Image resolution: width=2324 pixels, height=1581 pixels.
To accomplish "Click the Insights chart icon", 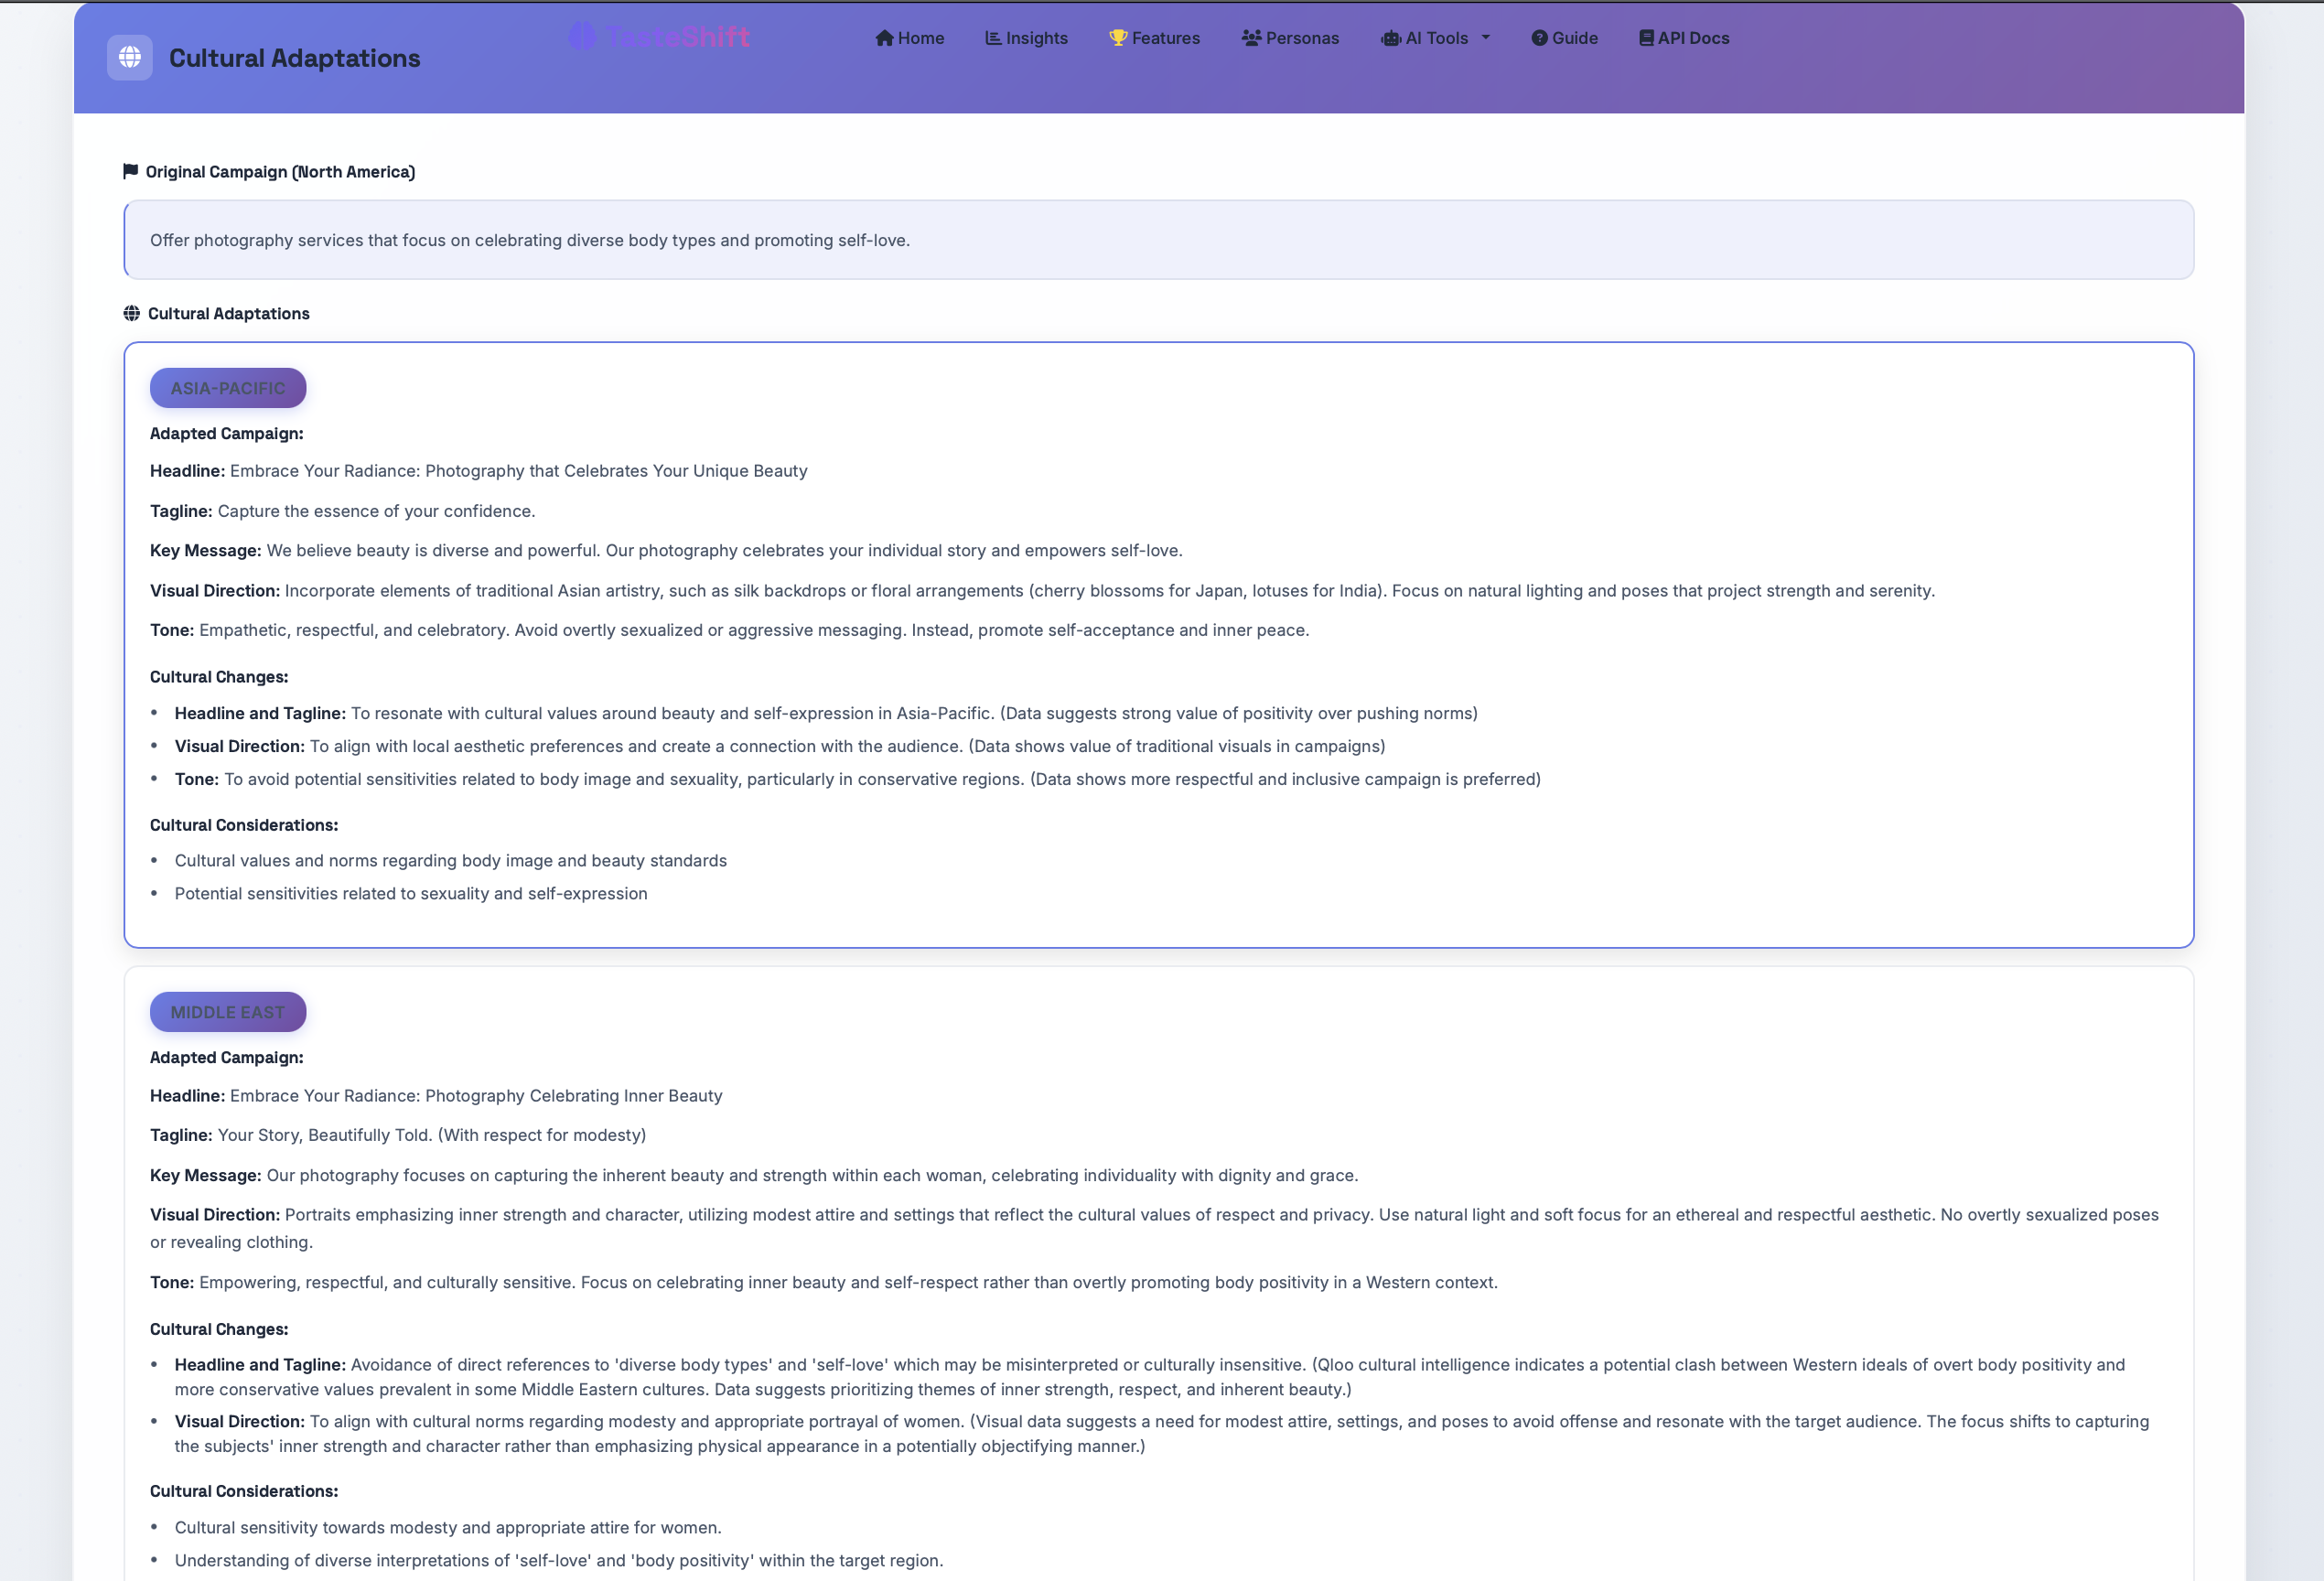I will click(992, 38).
